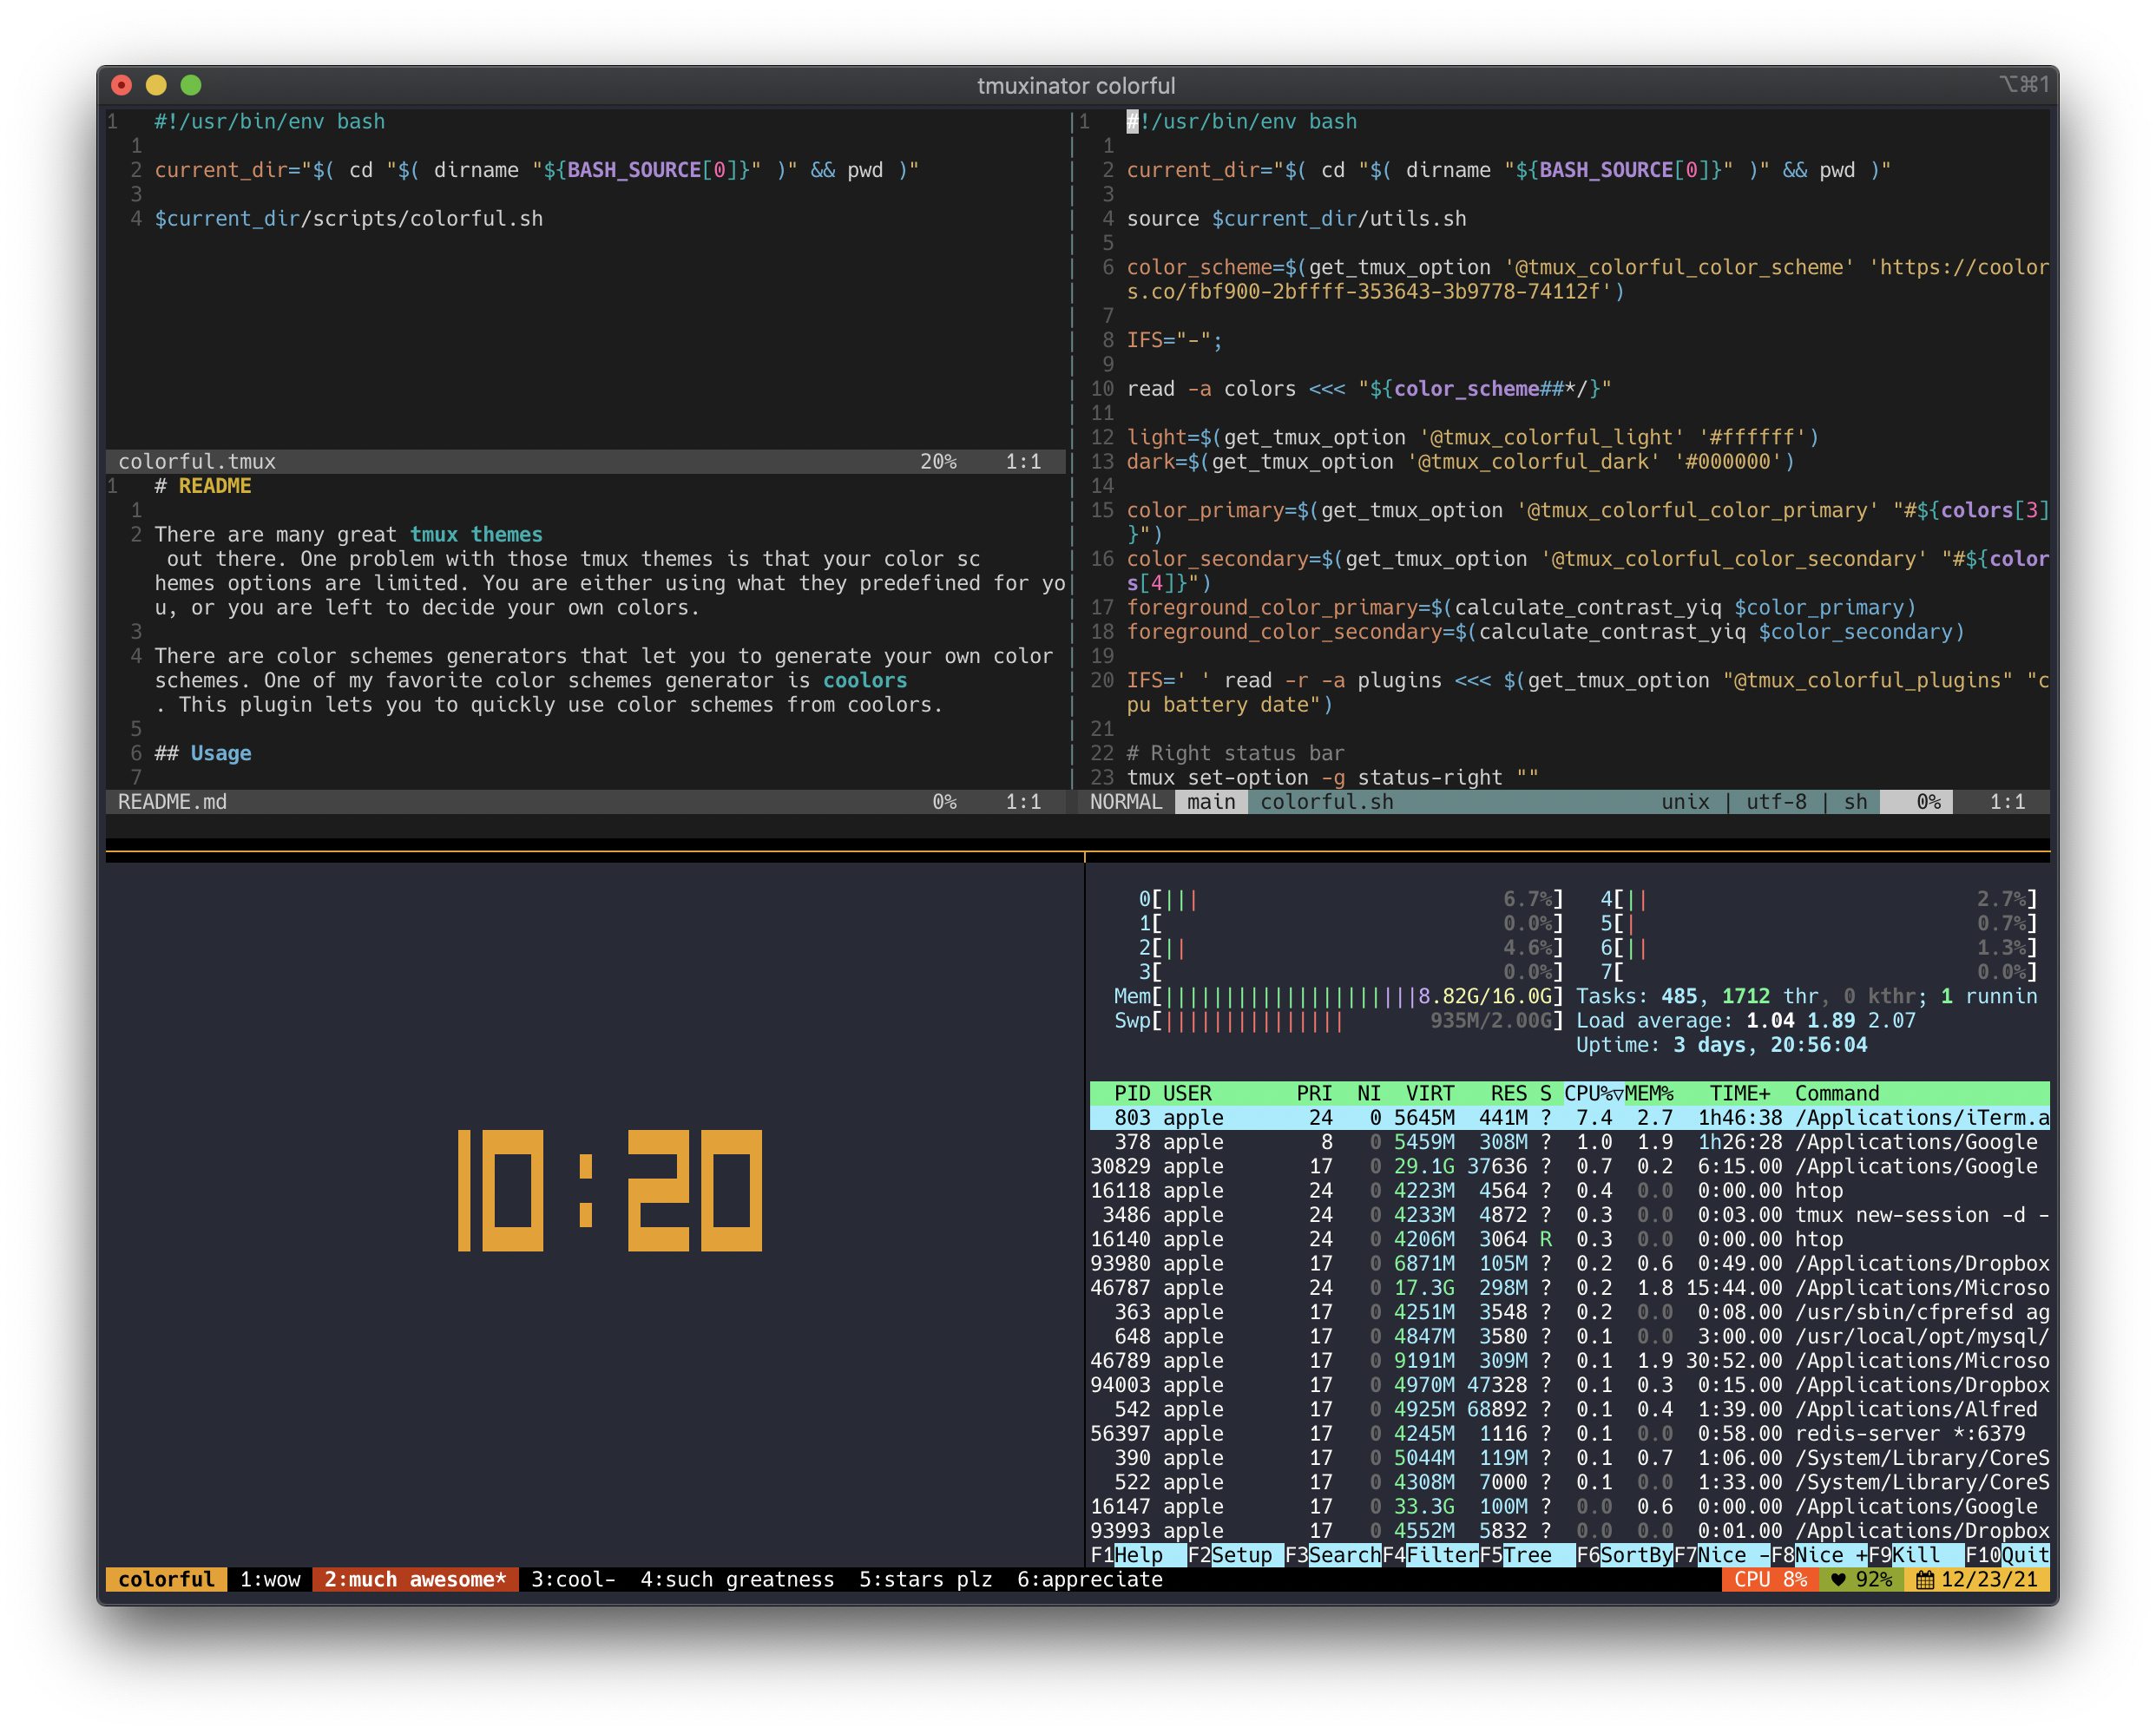The height and width of the screenshot is (1734, 2156).
Task: Open tmux window 4:such greatness
Action: pos(736,1580)
